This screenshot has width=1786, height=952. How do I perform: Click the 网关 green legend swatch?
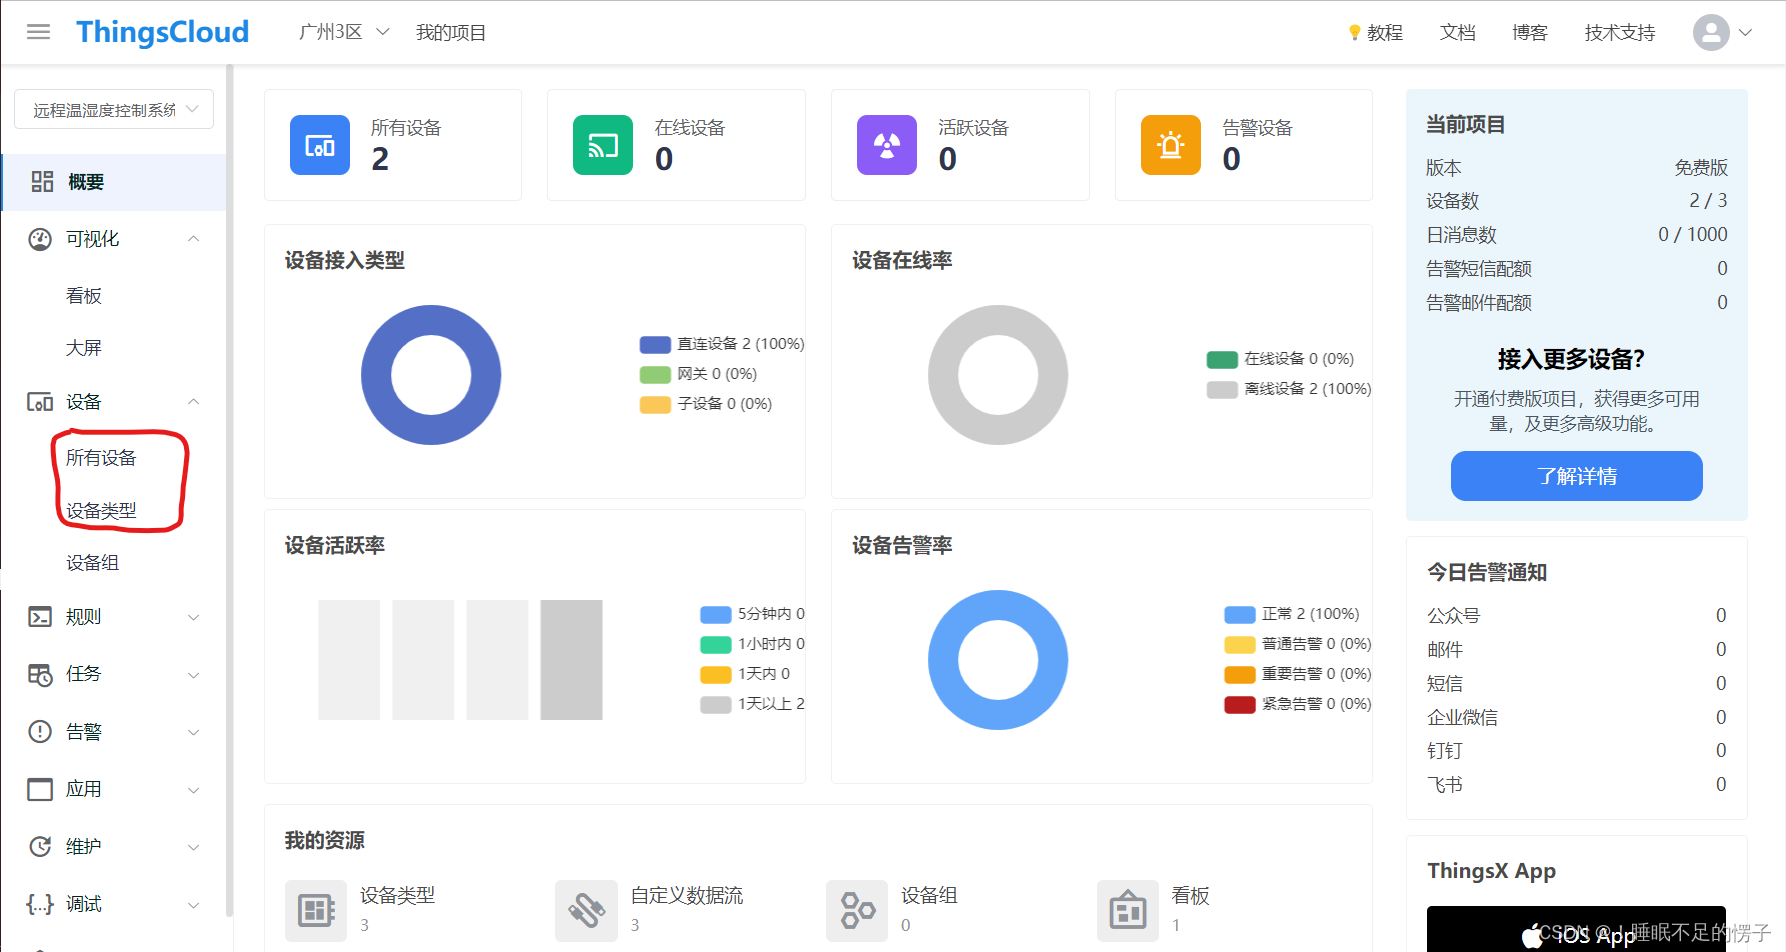tap(655, 375)
